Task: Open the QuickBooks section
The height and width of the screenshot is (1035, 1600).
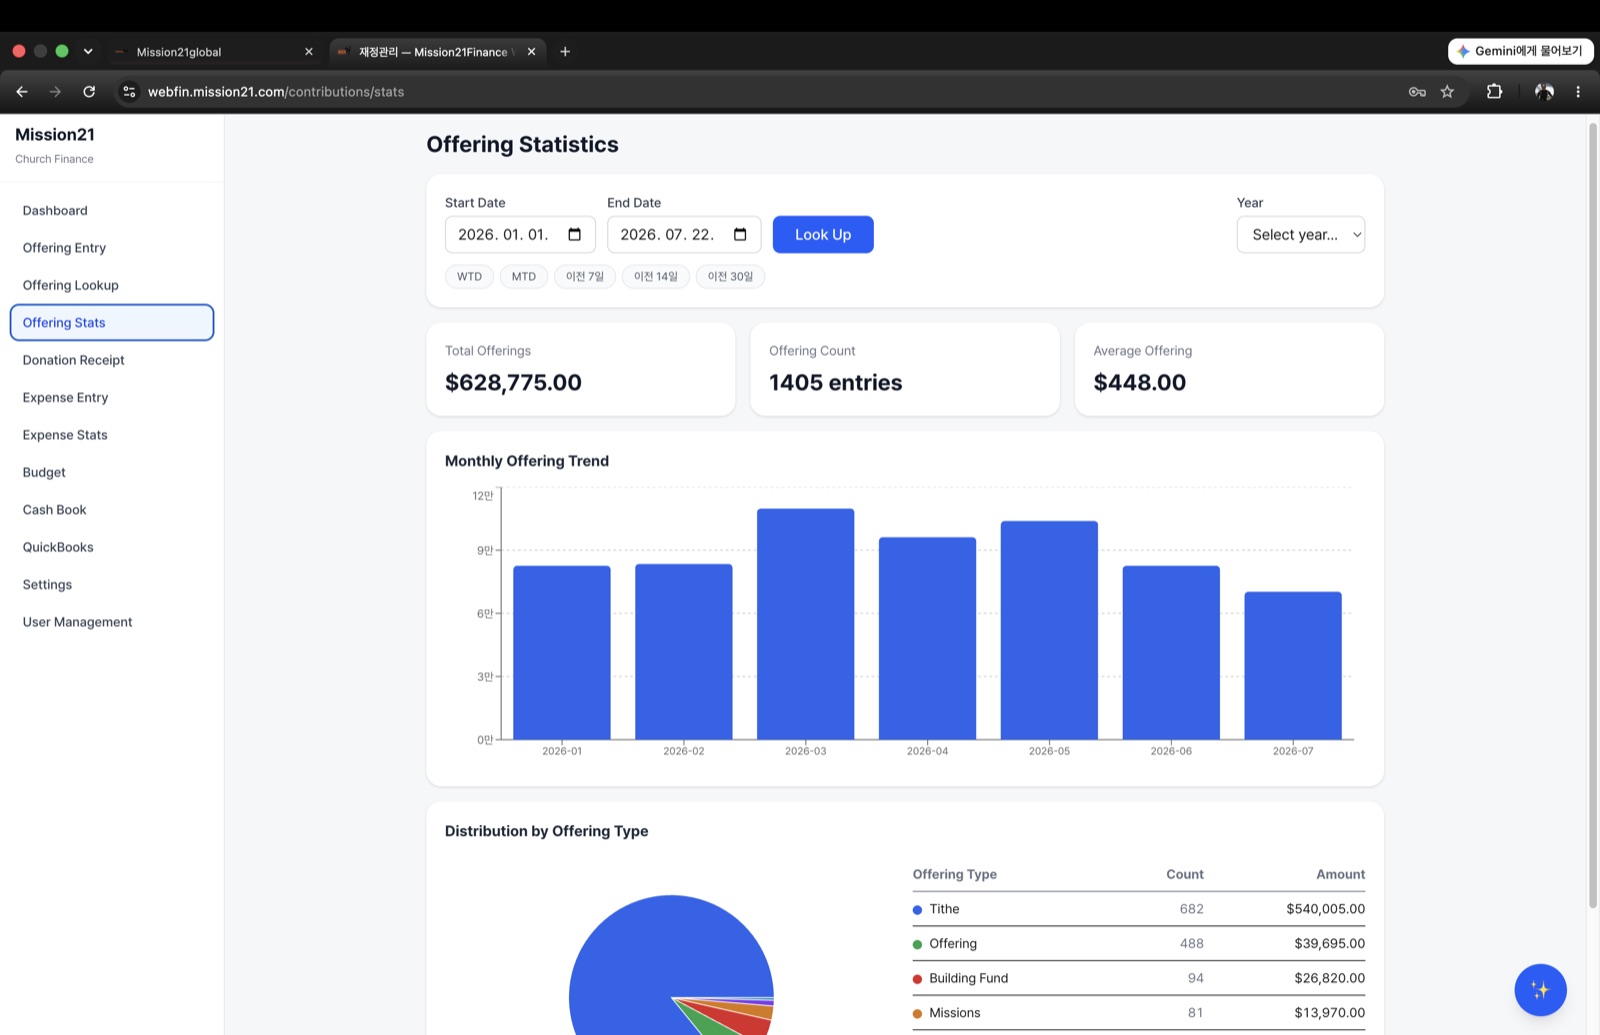Action: [58, 547]
